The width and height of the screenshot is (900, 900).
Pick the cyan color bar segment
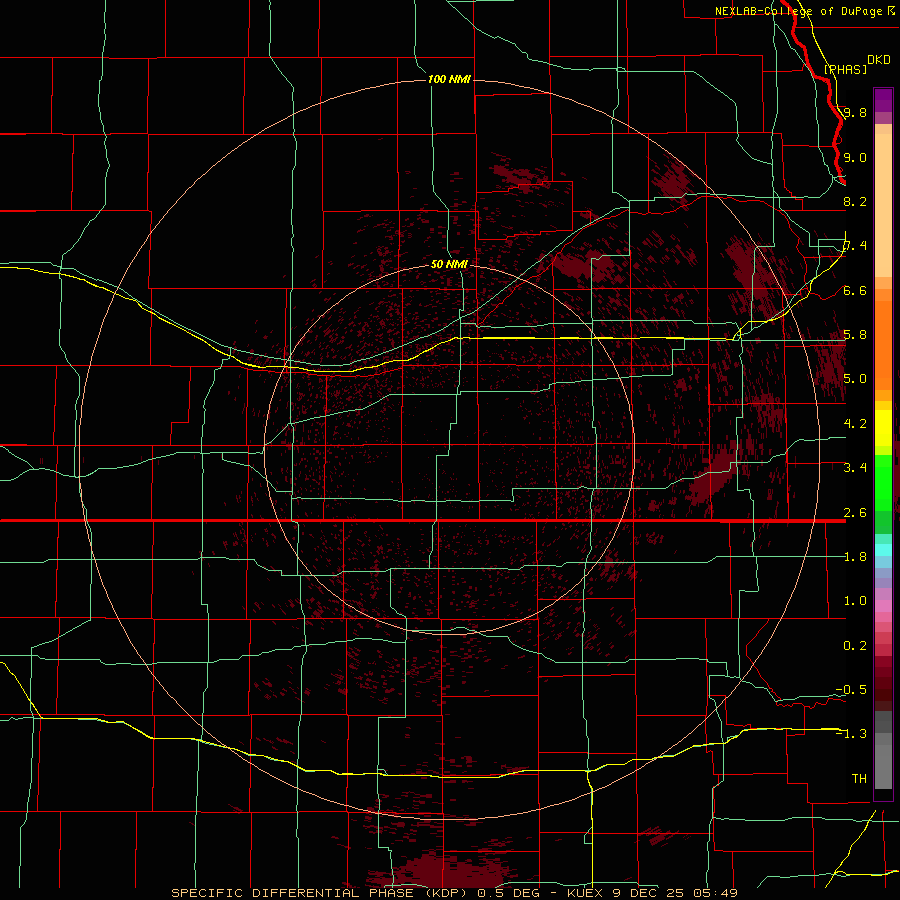[883, 550]
